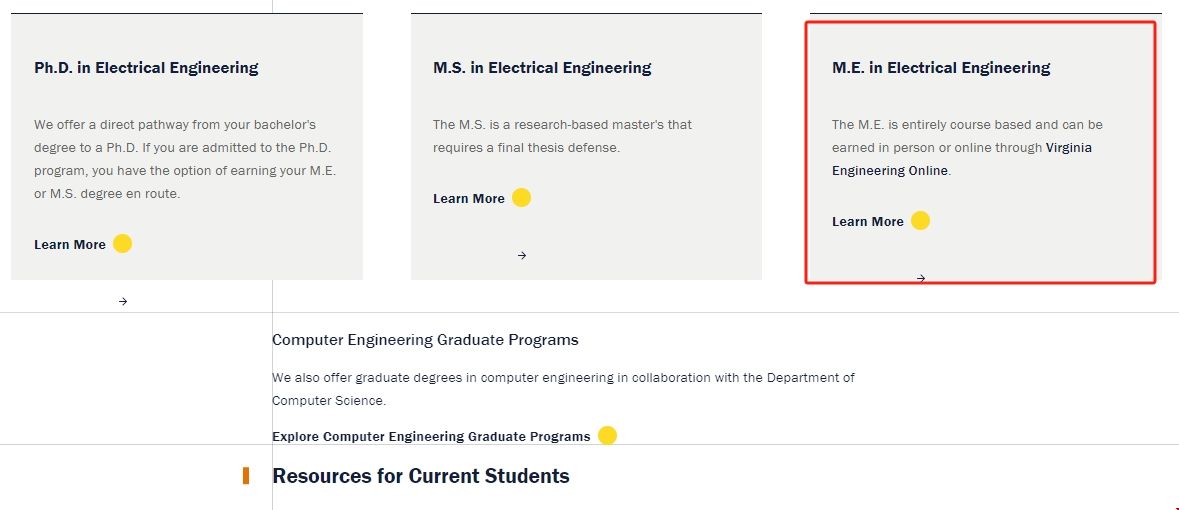Select the M.E. in Electrical Engineering heading

click(x=941, y=68)
